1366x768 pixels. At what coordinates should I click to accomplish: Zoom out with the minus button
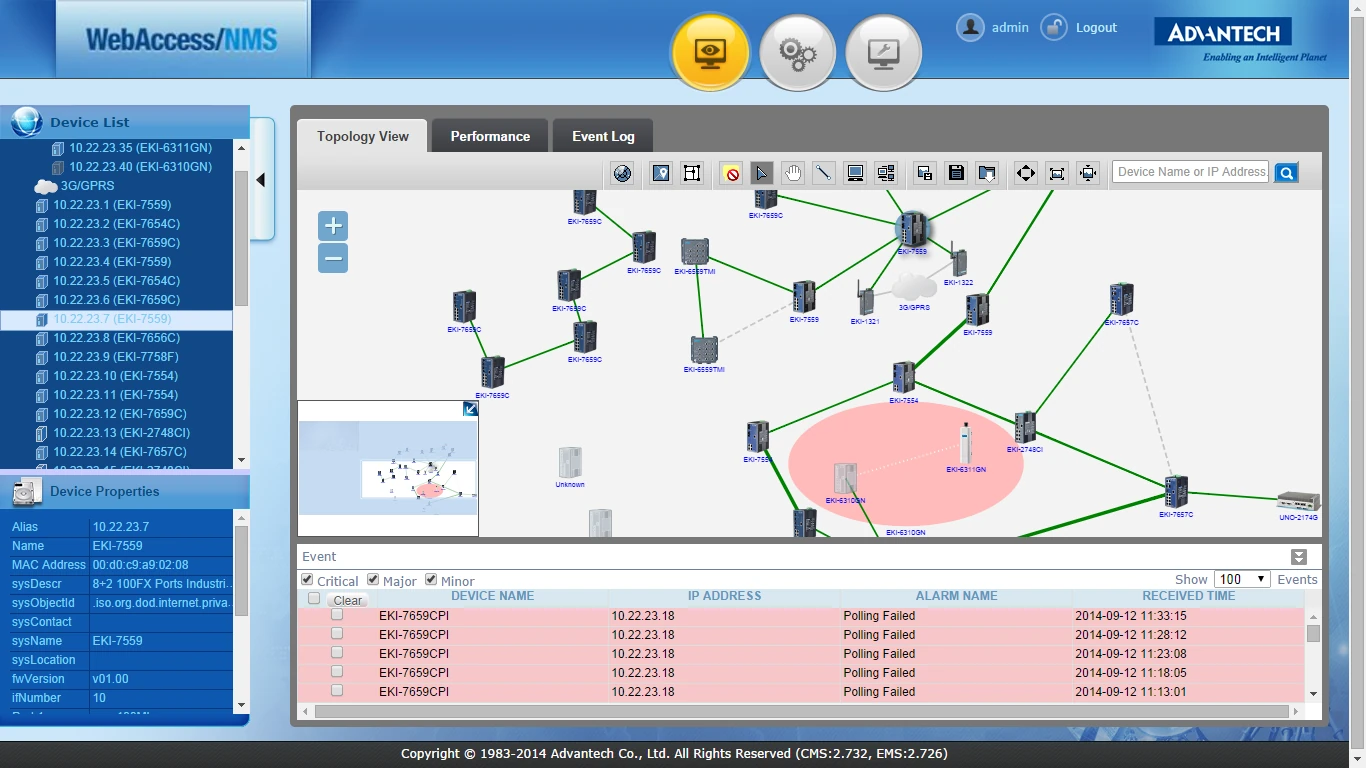333,259
